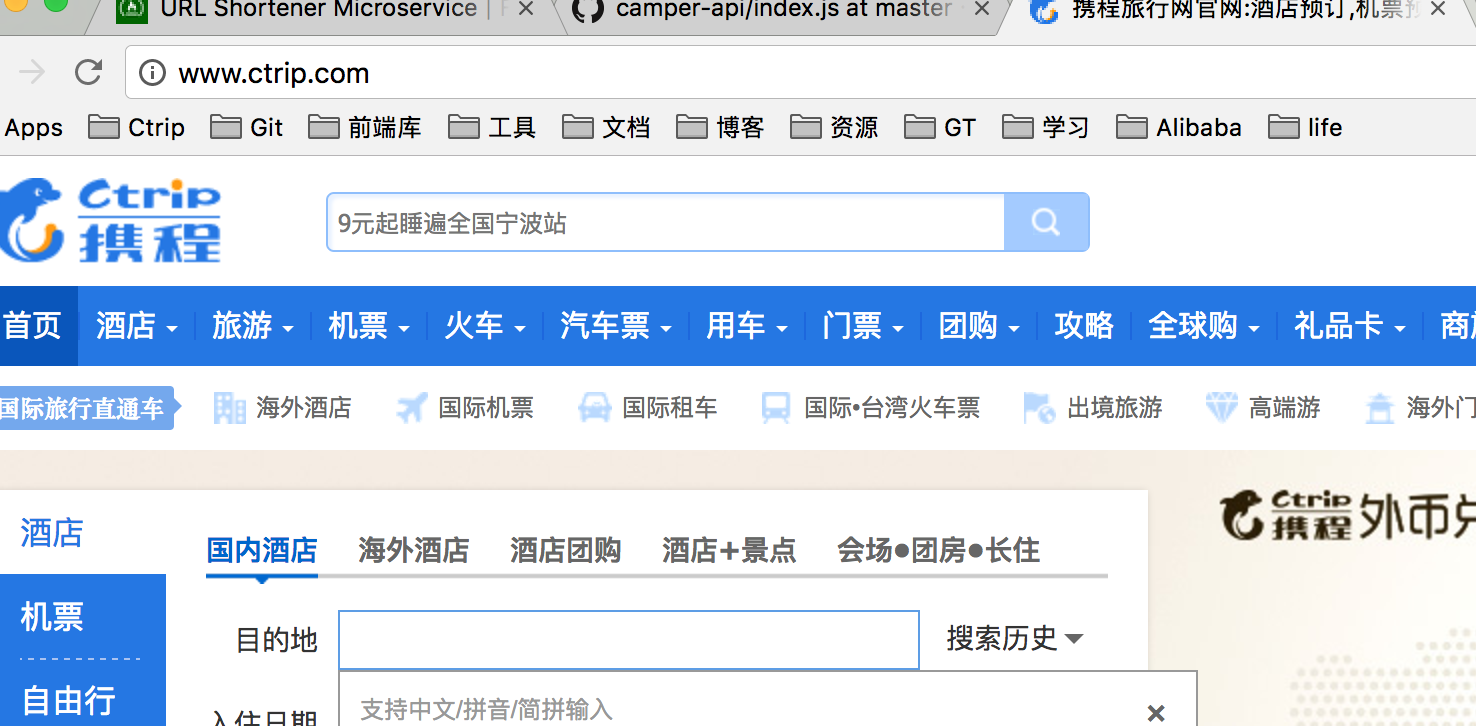Click the browser address bar URL
Viewport: 1476px width, 726px height.
tap(274, 73)
